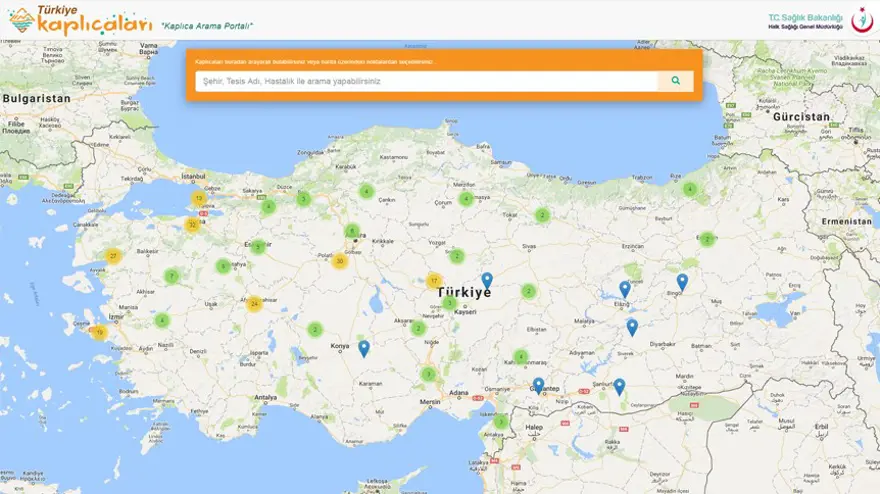This screenshot has height=494, width=880.
Task: Click the blue pin above Türkiye label
Action: (487, 280)
